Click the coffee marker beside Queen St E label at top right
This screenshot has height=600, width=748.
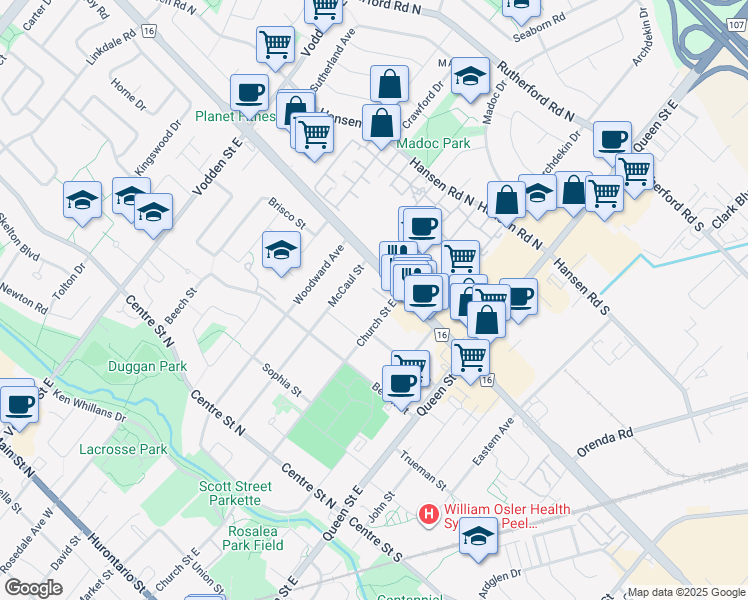pyautogui.click(x=612, y=140)
